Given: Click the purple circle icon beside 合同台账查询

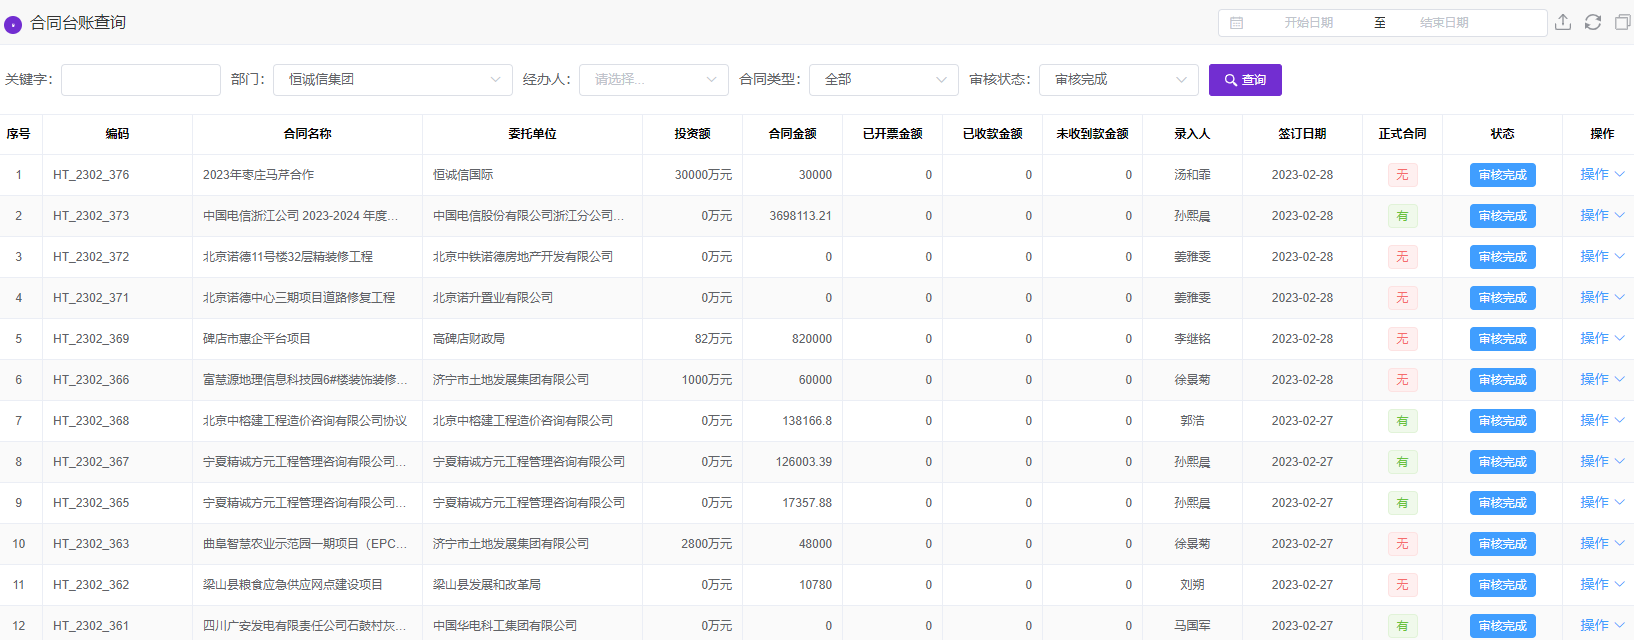Looking at the screenshot, I should (x=13, y=24).
